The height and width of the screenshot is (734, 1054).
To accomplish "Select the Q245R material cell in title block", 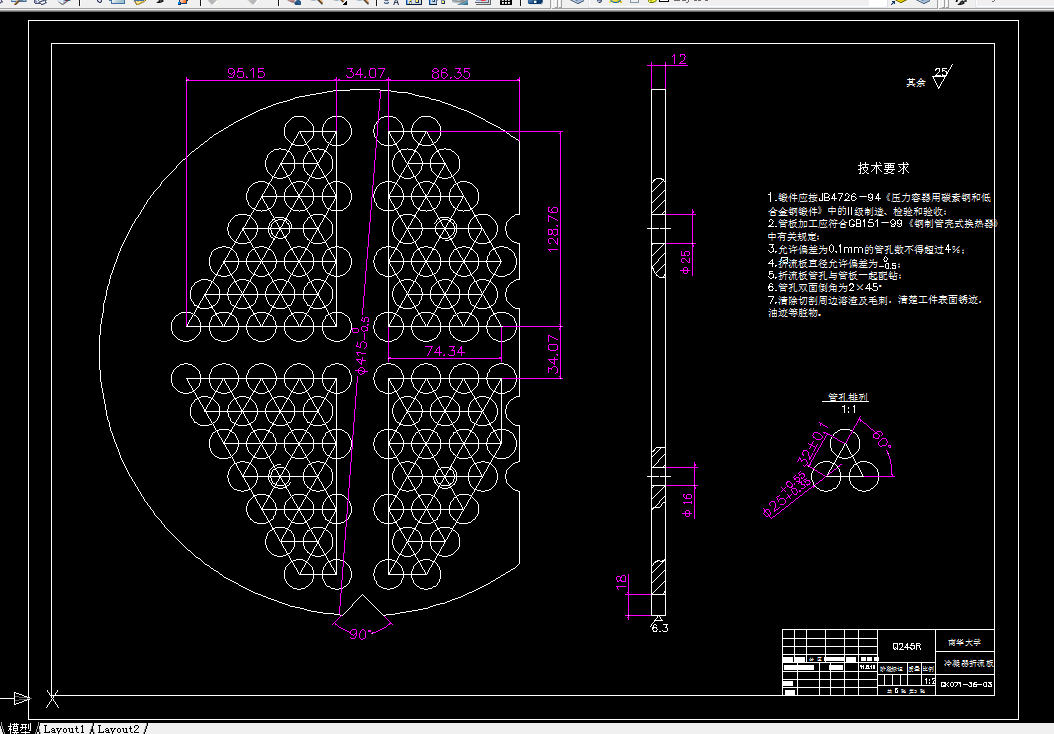I will (x=907, y=647).
